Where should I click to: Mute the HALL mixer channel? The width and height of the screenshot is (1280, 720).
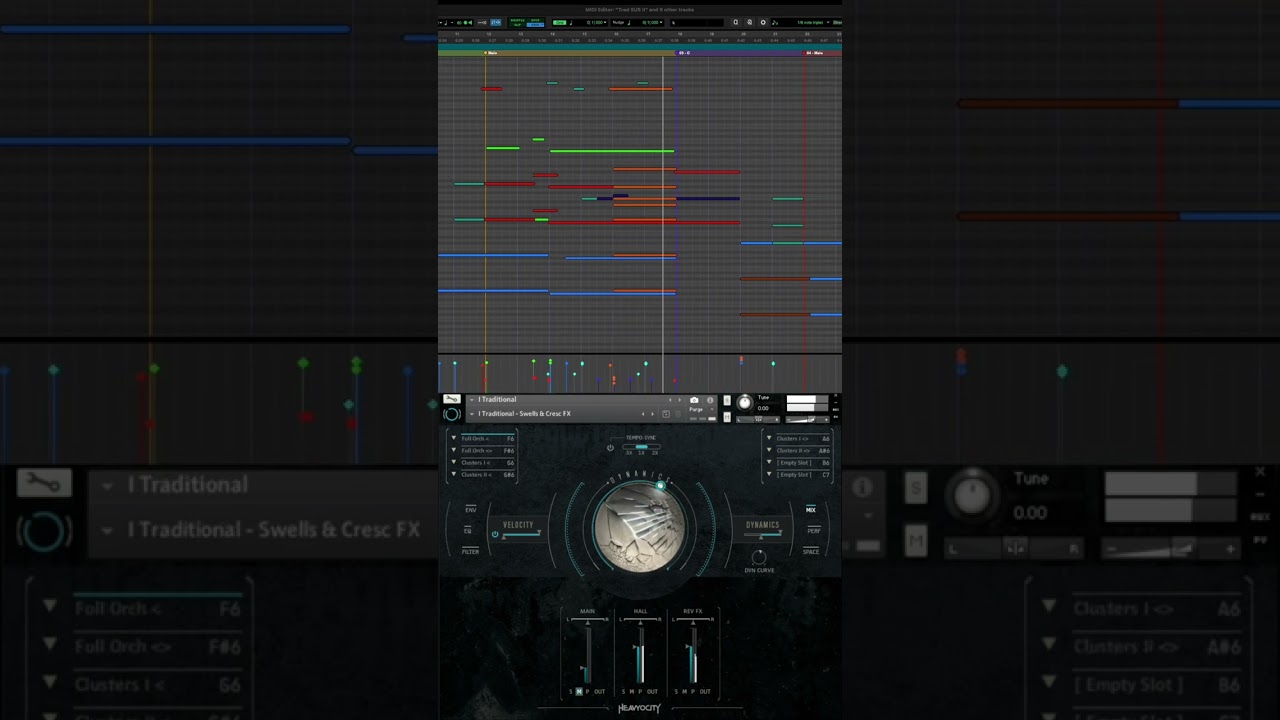click(x=632, y=692)
